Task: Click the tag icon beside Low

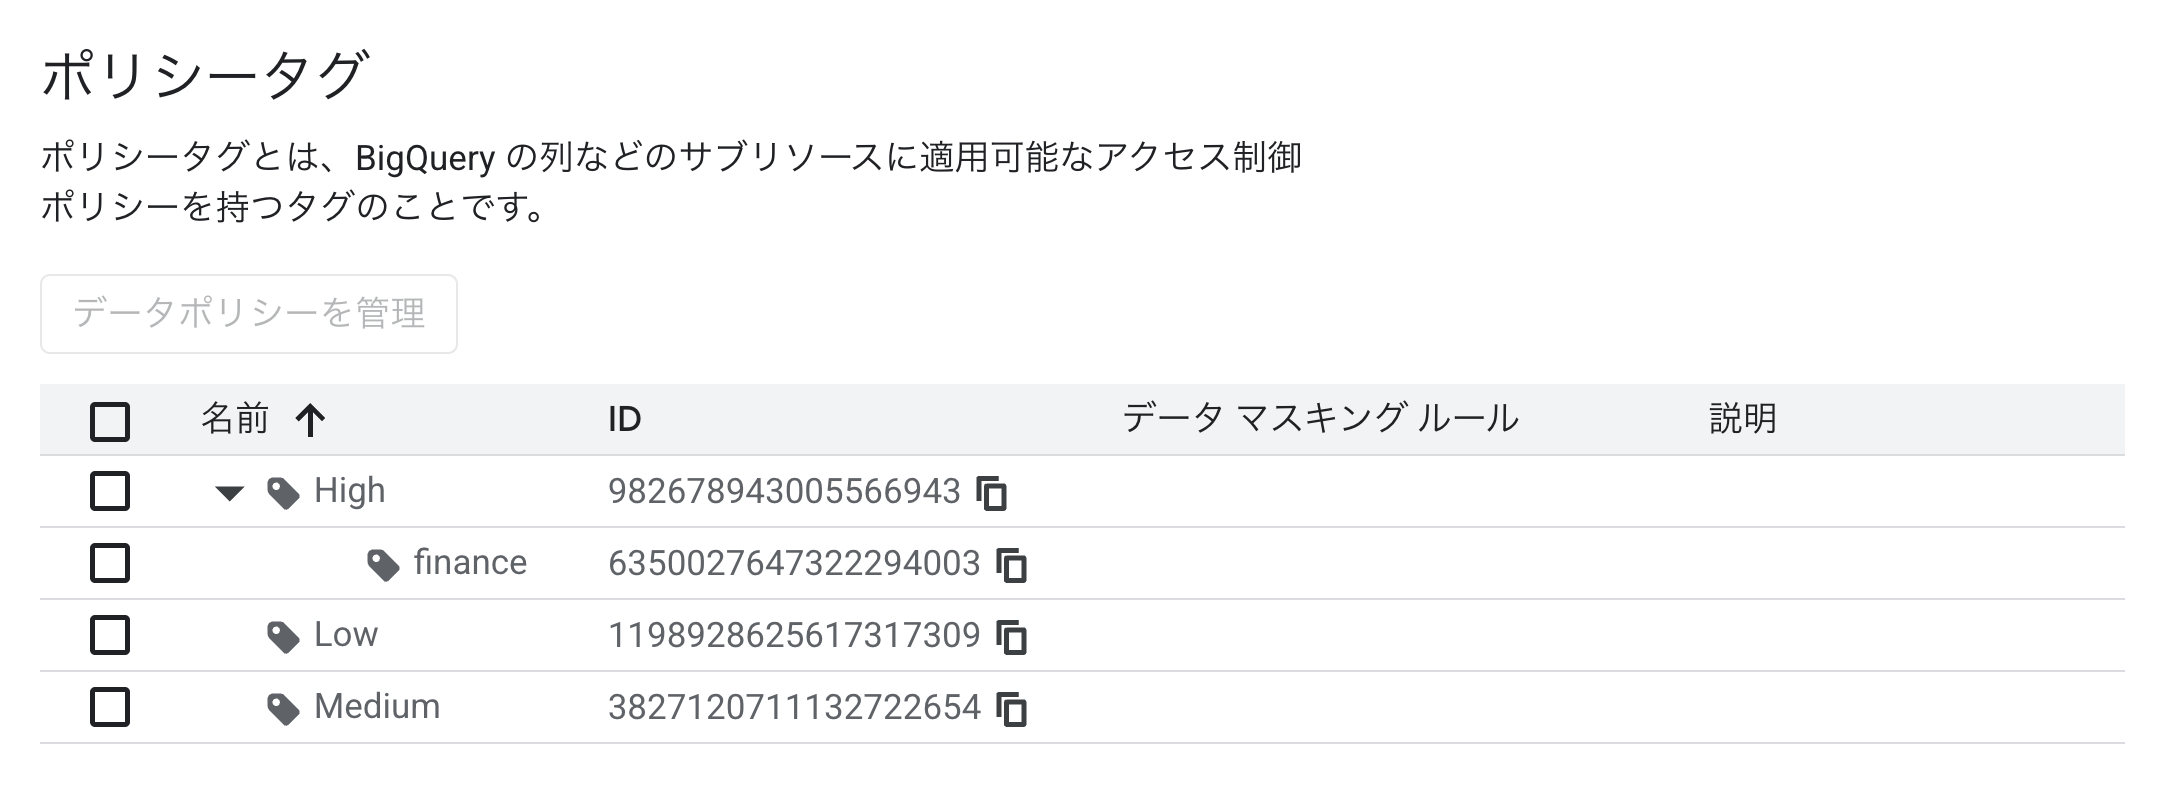Action: click(283, 637)
